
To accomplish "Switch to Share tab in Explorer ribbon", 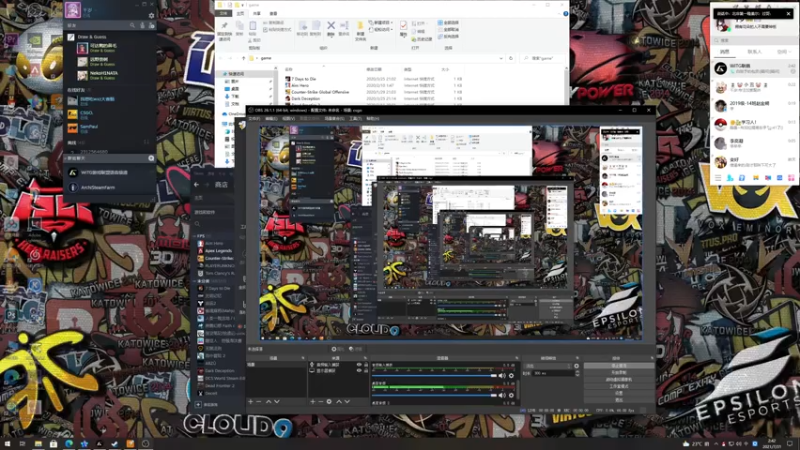I will [257, 13].
